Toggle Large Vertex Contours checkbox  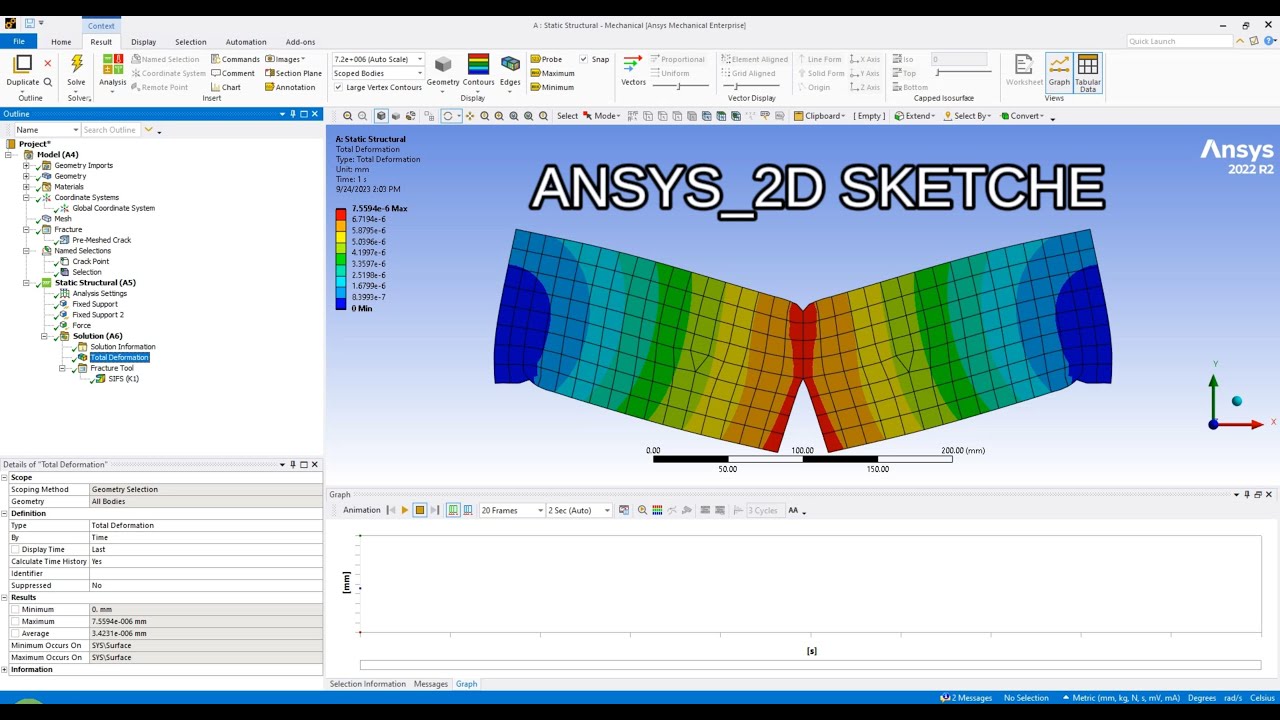click(338, 87)
